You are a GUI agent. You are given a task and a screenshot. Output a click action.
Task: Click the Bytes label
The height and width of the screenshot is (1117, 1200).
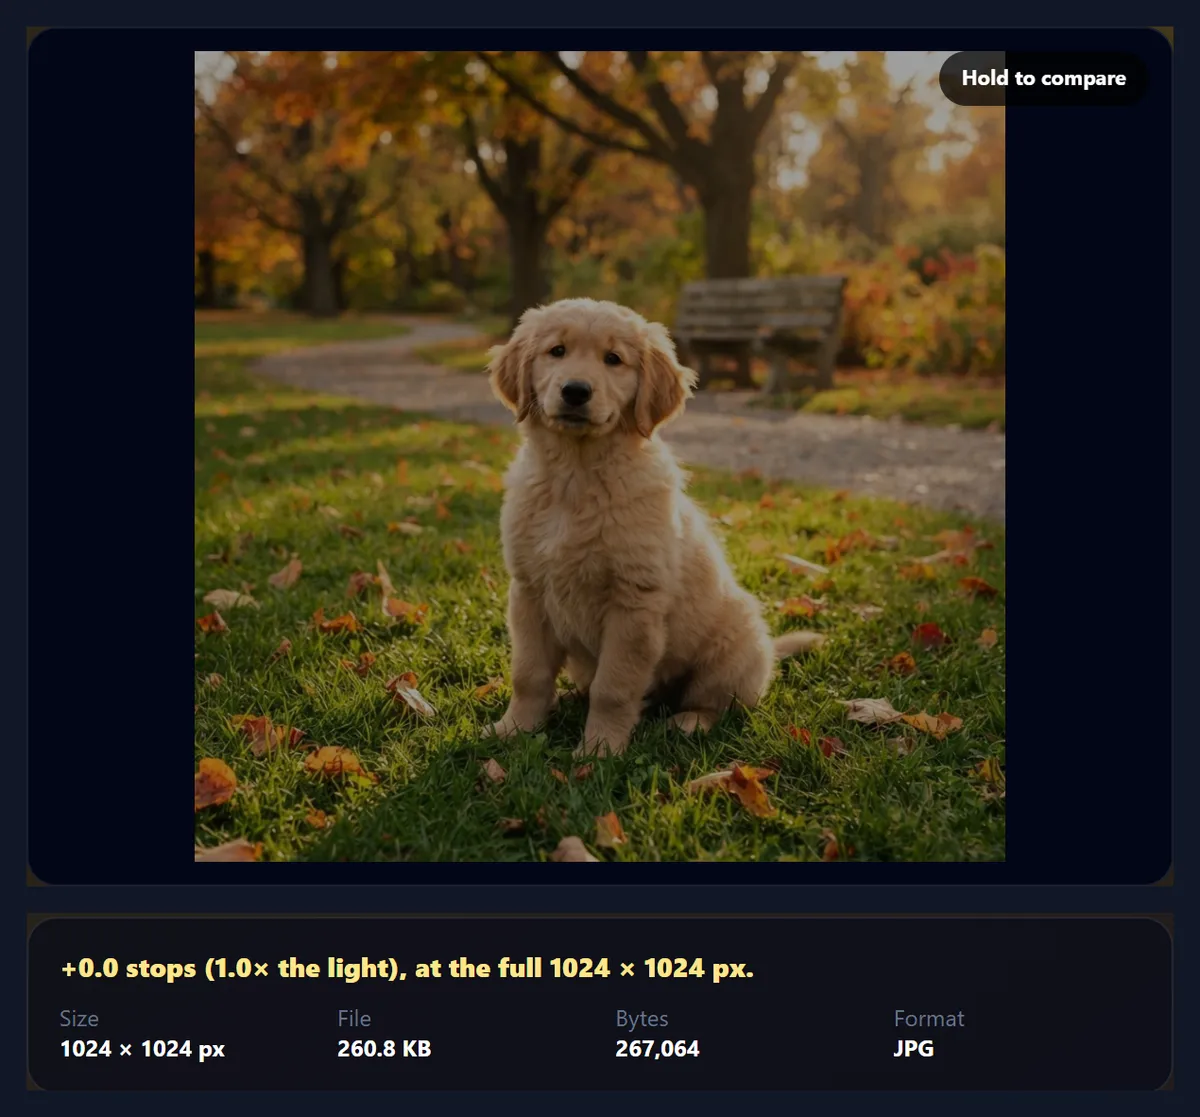coord(642,1019)
